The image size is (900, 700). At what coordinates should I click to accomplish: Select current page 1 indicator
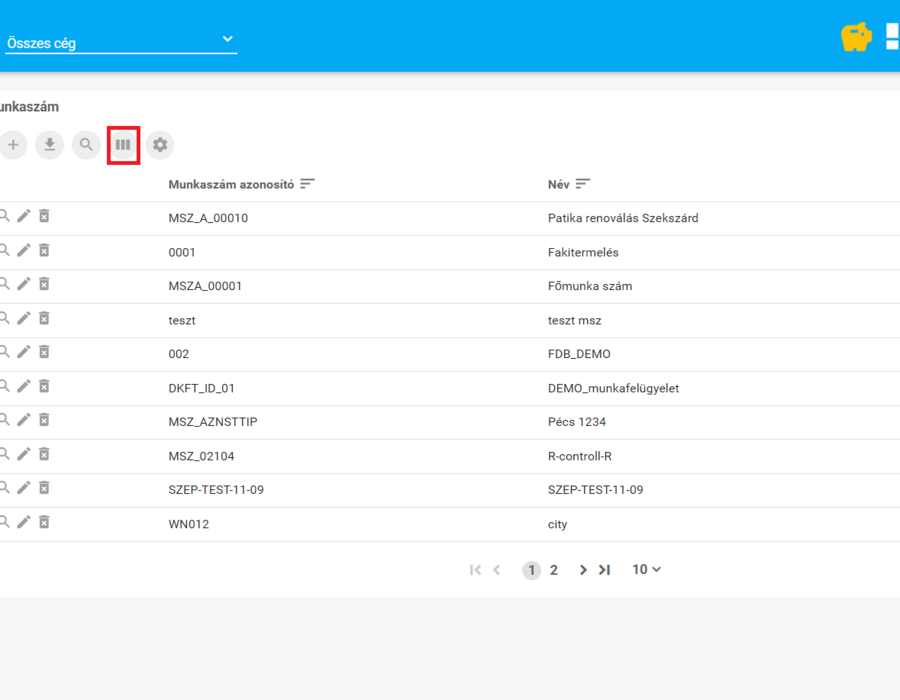[532, 570]
